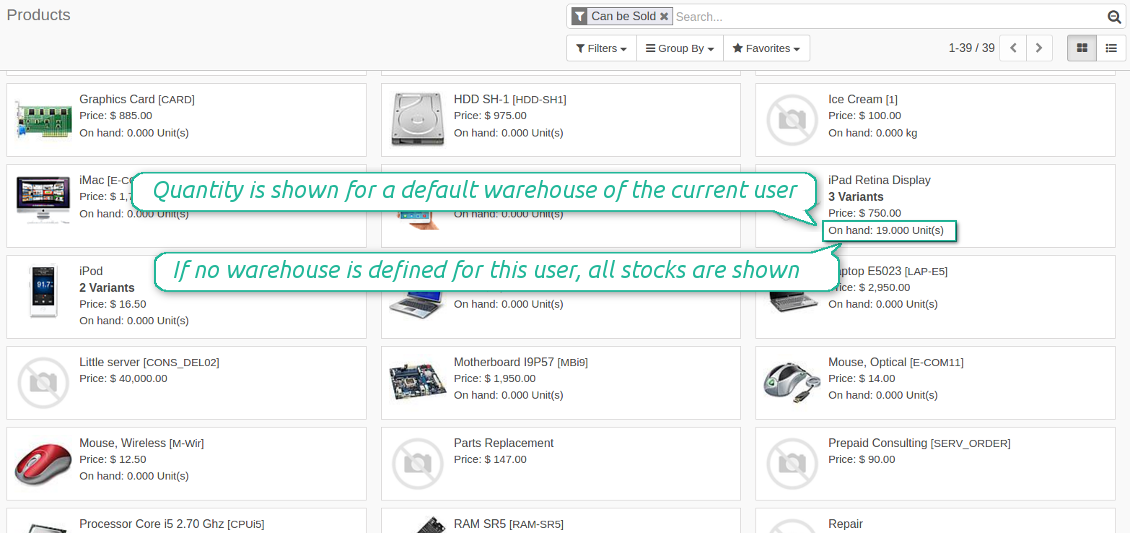Click Prepaid Consulting placeholder image icon
Viewport: 1130px width, 533px height.
click(x=791, y=462)
